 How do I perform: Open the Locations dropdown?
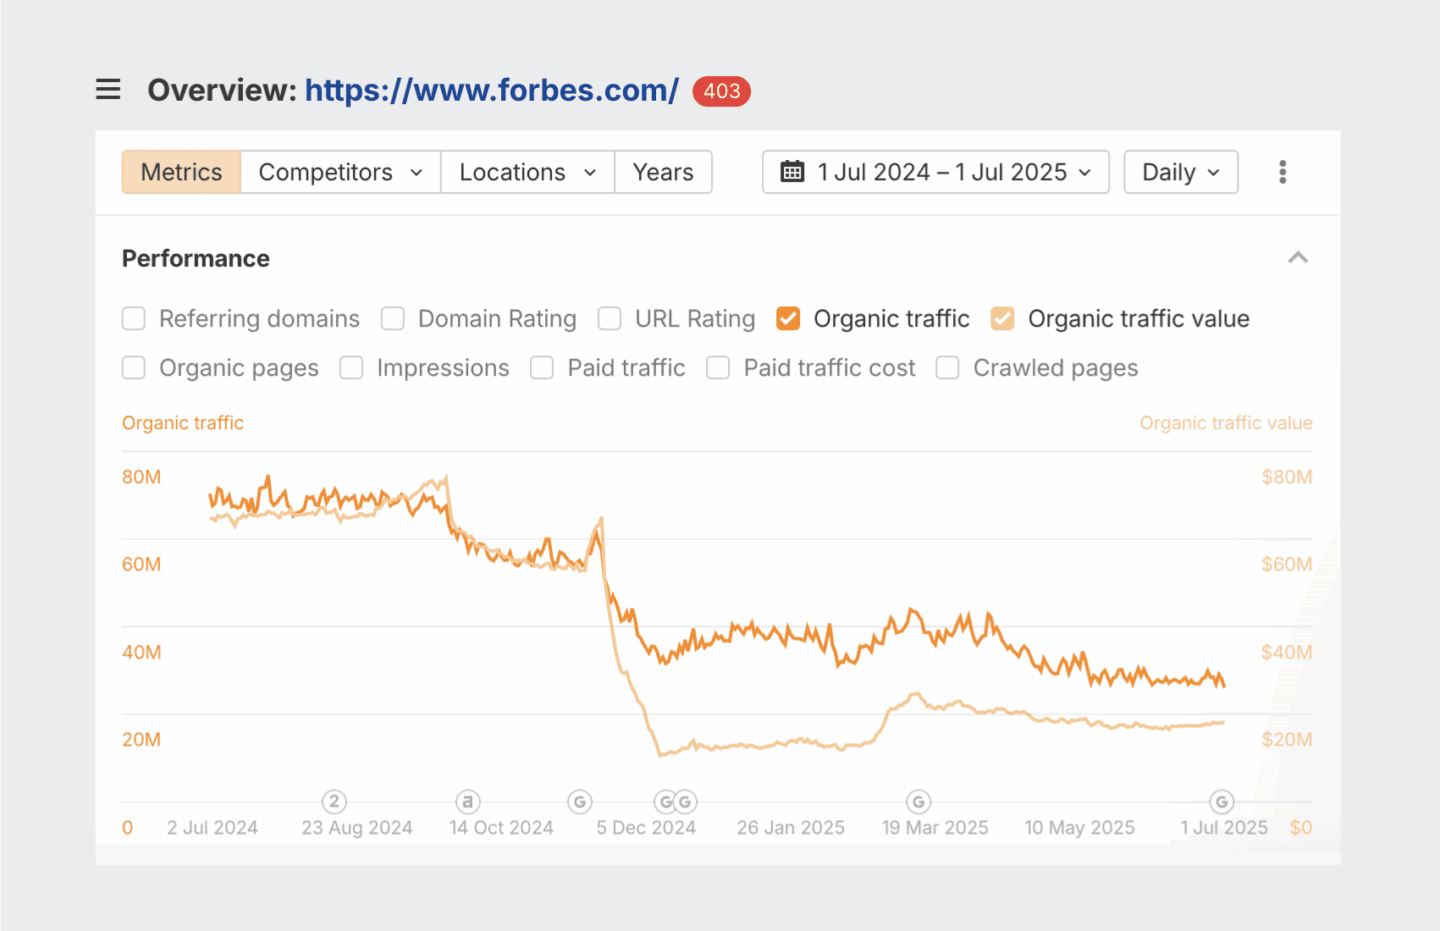(x=528, y=172)
